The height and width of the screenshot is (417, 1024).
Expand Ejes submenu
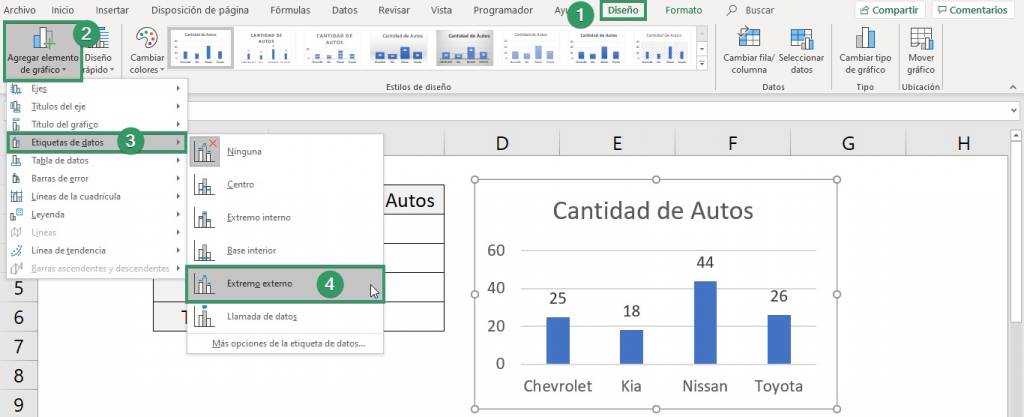(97, 88)
